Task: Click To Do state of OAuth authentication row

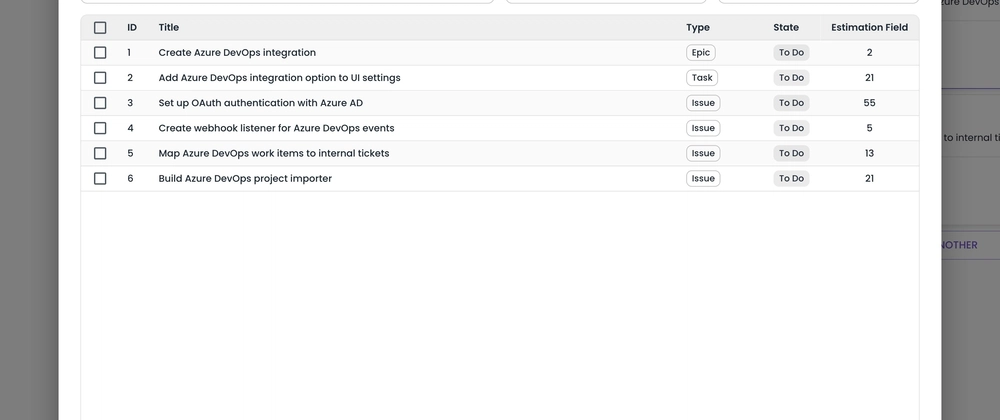Action: (x=791, y=103)
